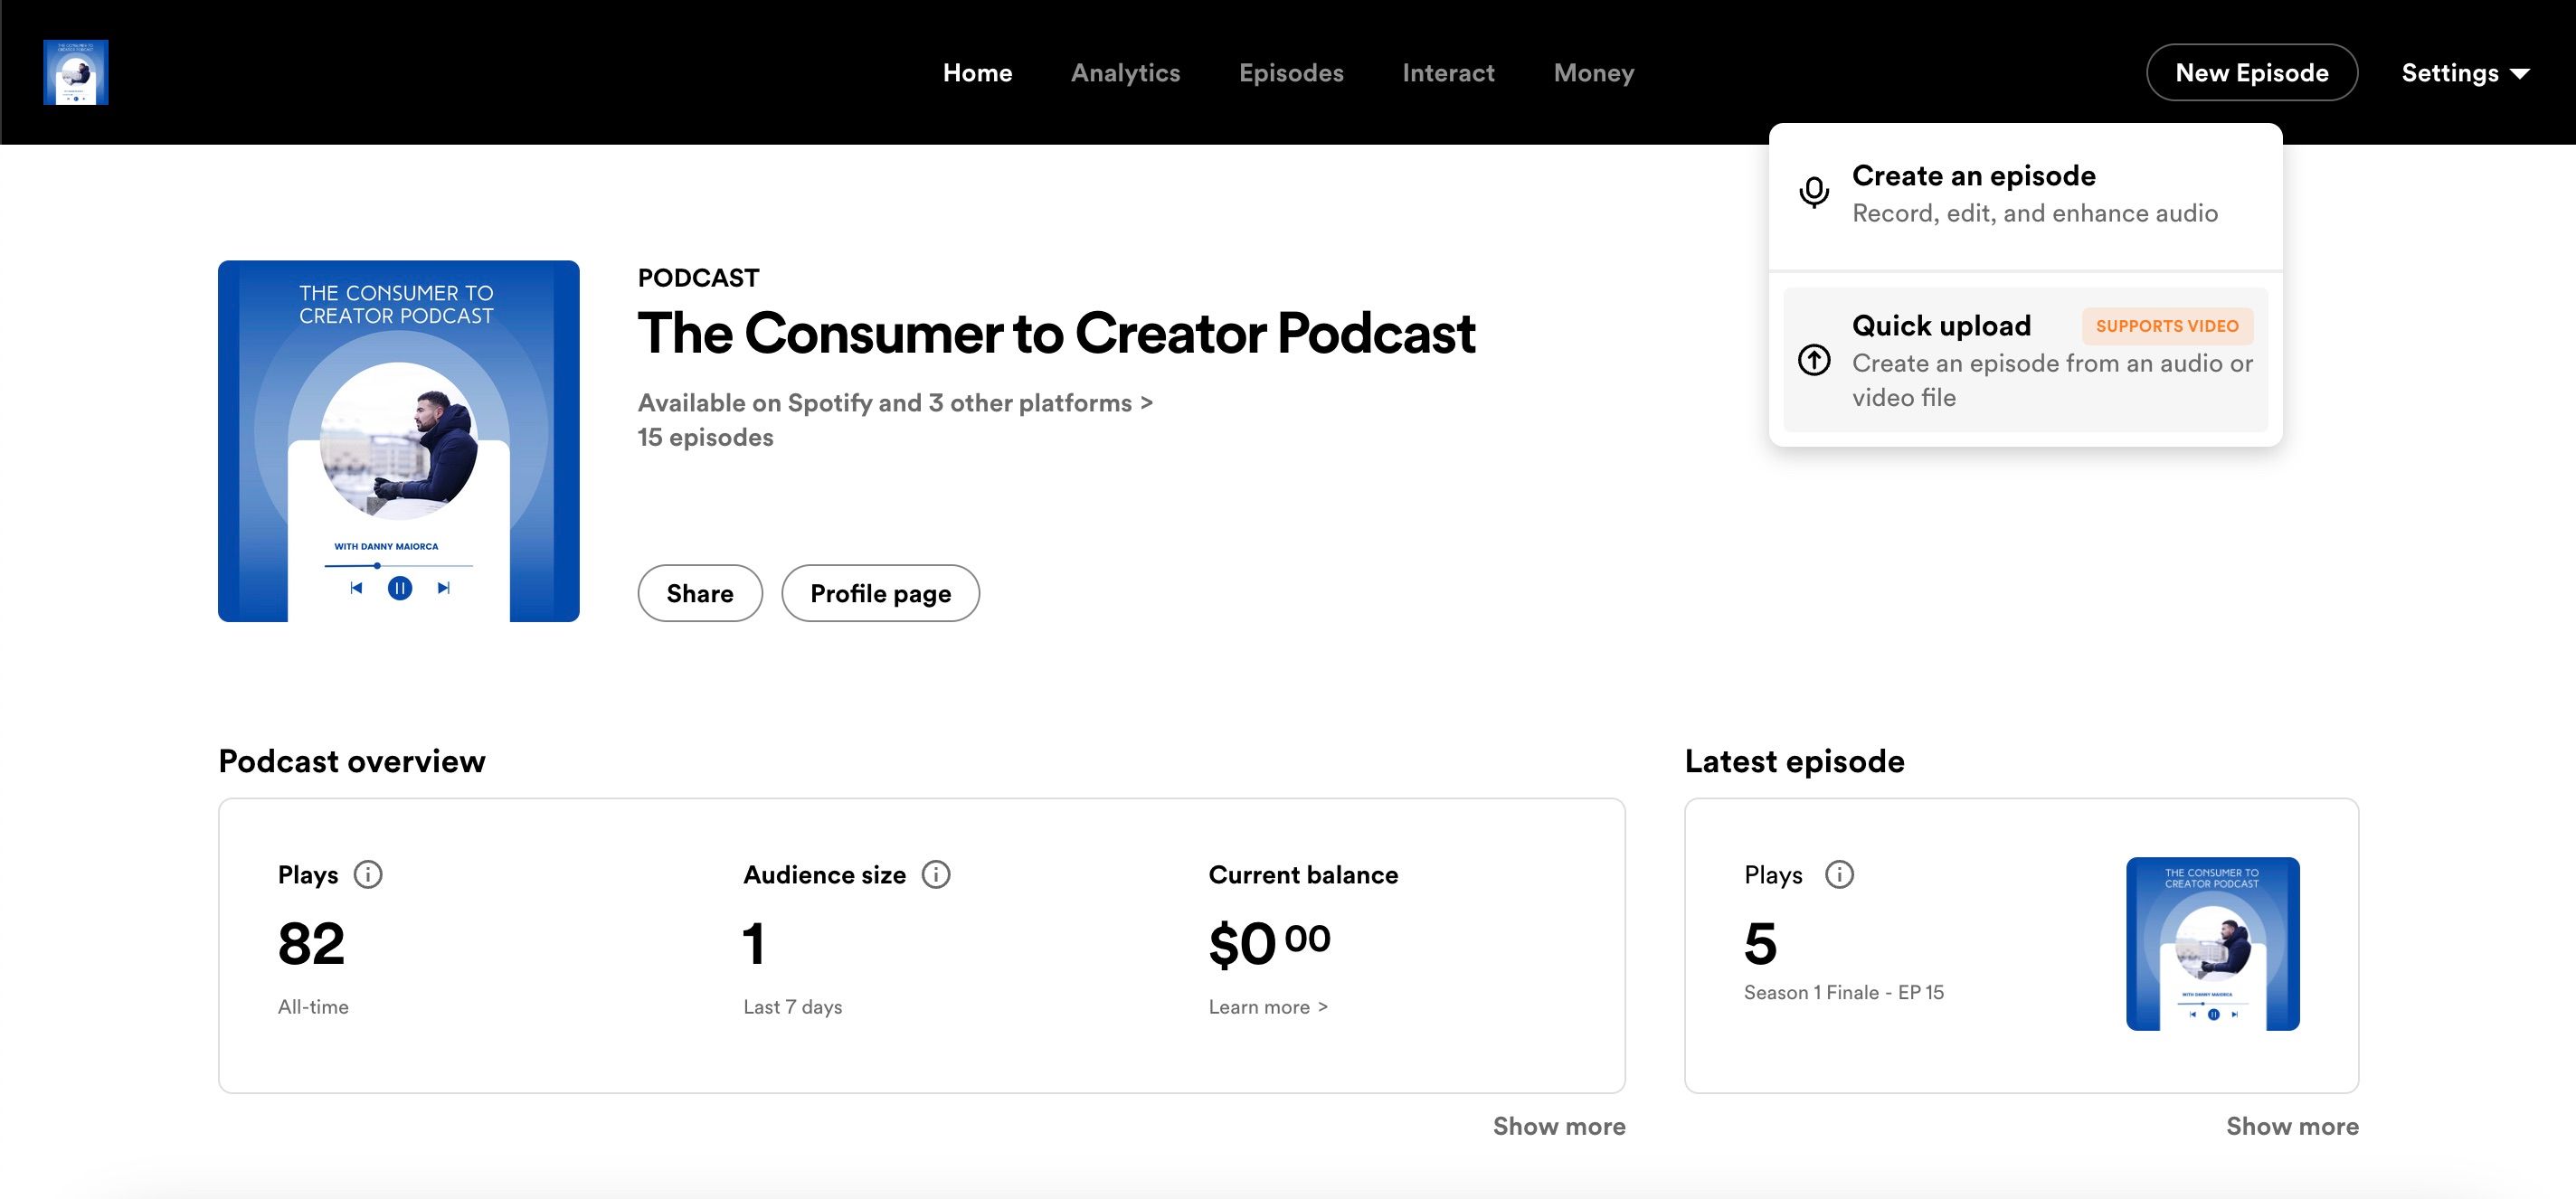This screenshot has height=1199, width=2576.
Task: Click the podcast logo in the top-left corner
Action: point(76,72)
